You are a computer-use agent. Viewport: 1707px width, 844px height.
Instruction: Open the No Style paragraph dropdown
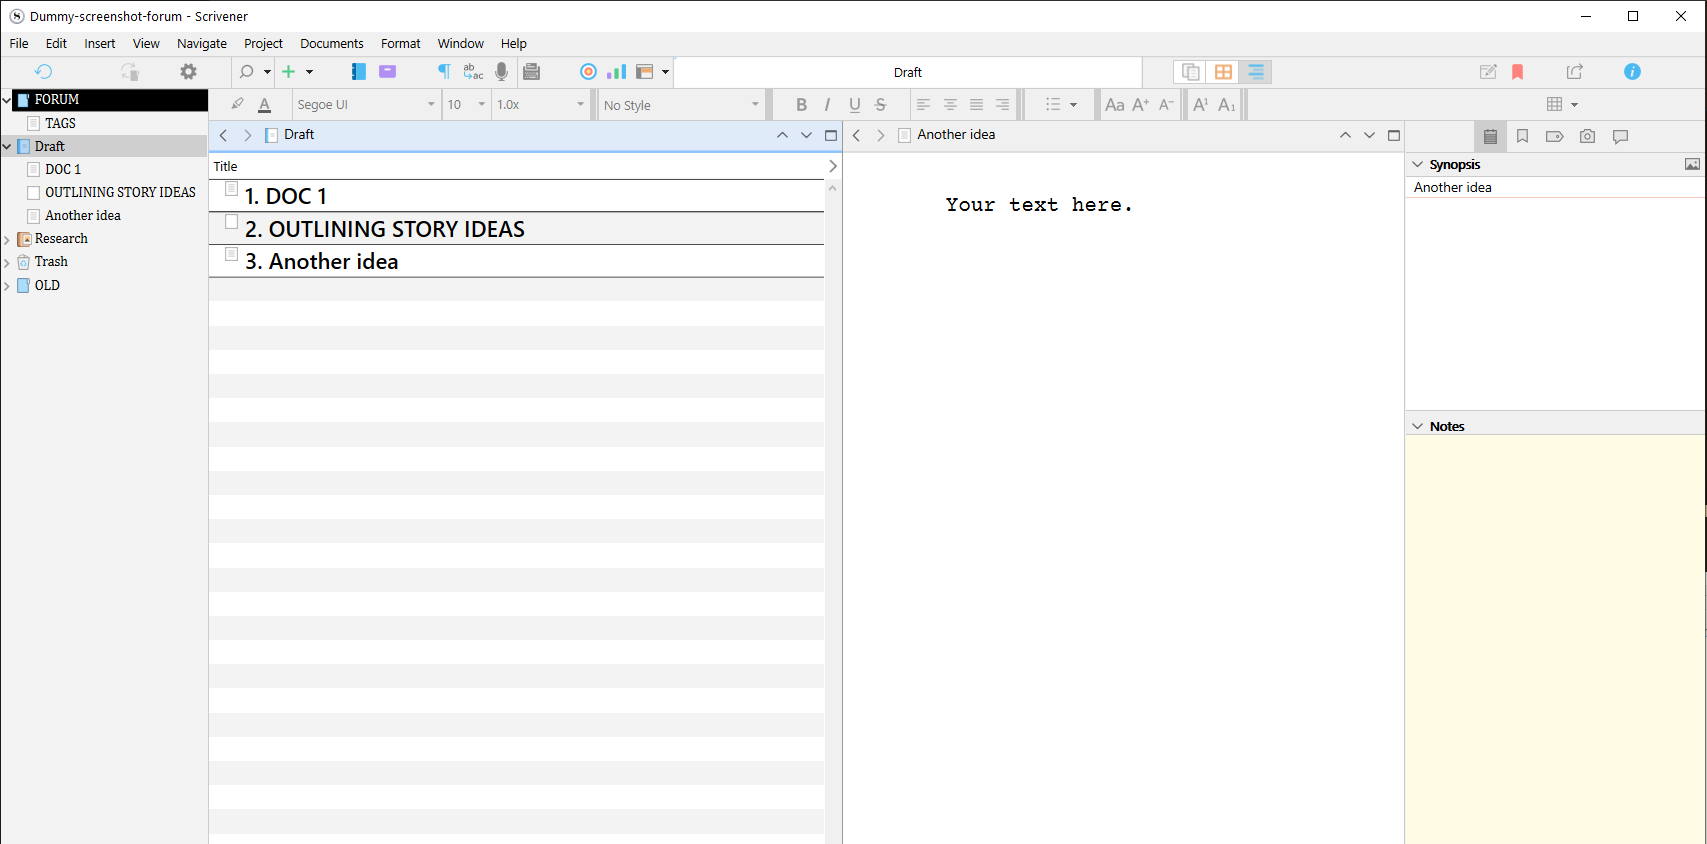681,105
